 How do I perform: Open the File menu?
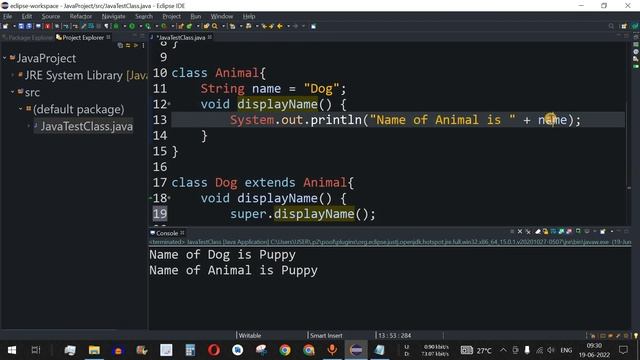8,16
